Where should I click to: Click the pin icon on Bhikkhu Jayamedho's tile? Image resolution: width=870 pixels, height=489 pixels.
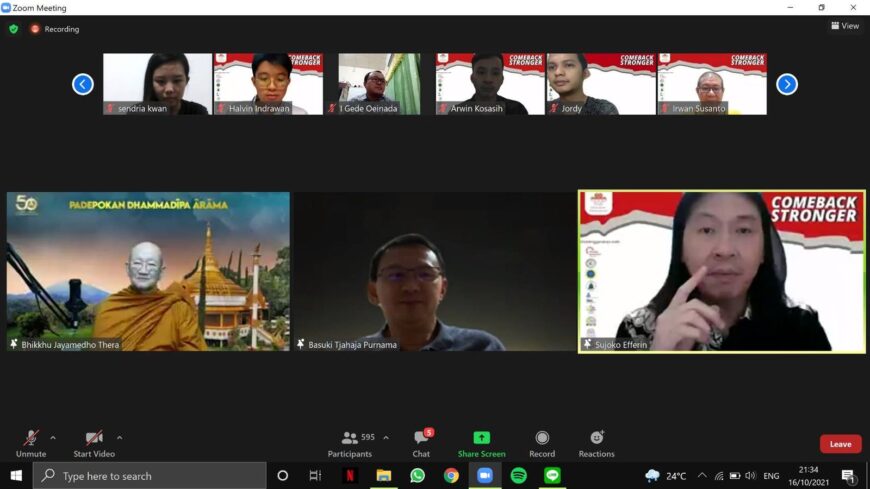(x=14, y=344)
